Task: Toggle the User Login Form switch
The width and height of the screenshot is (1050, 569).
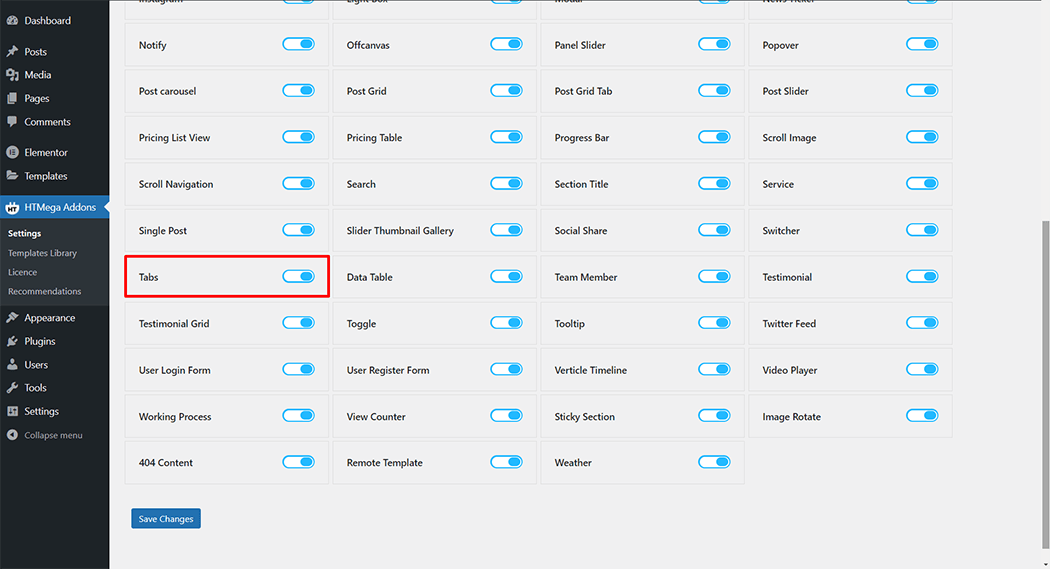Action: pyautogui.click(x=298, y=370)
